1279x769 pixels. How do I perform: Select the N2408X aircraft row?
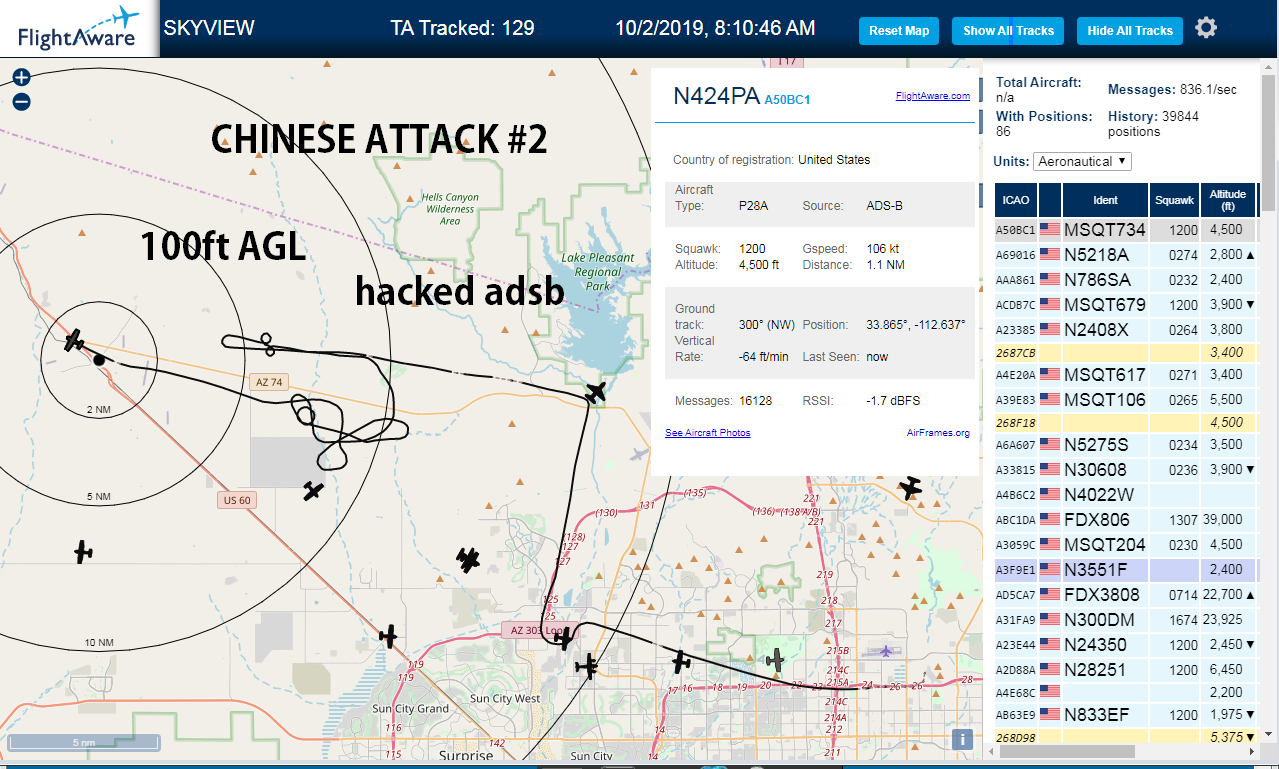tap(1127, 328)
